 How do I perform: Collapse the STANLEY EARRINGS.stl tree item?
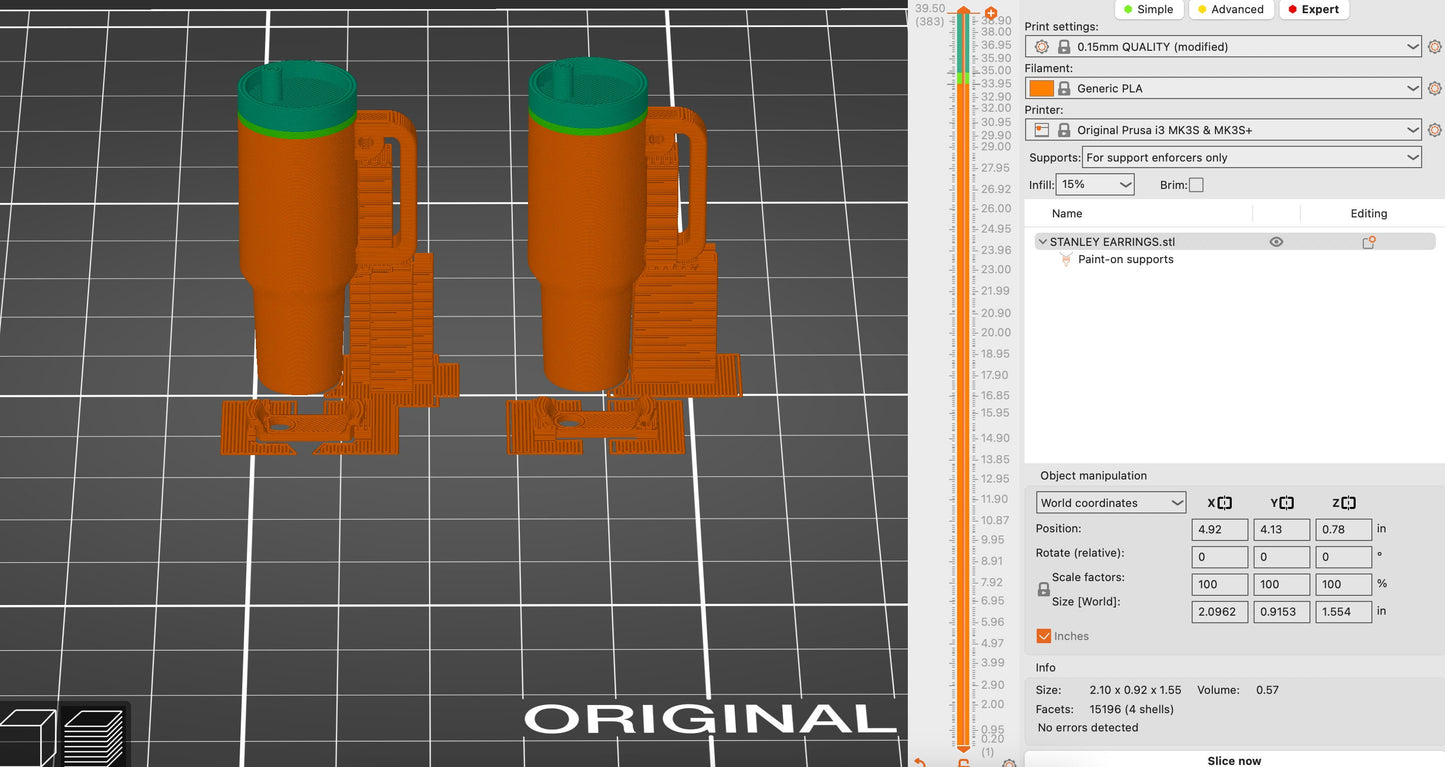coord(1041,241)
